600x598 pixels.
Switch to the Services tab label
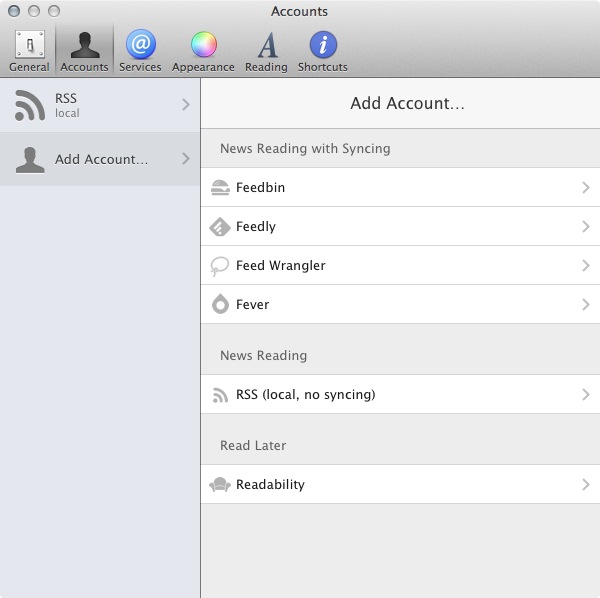[140, 67]
